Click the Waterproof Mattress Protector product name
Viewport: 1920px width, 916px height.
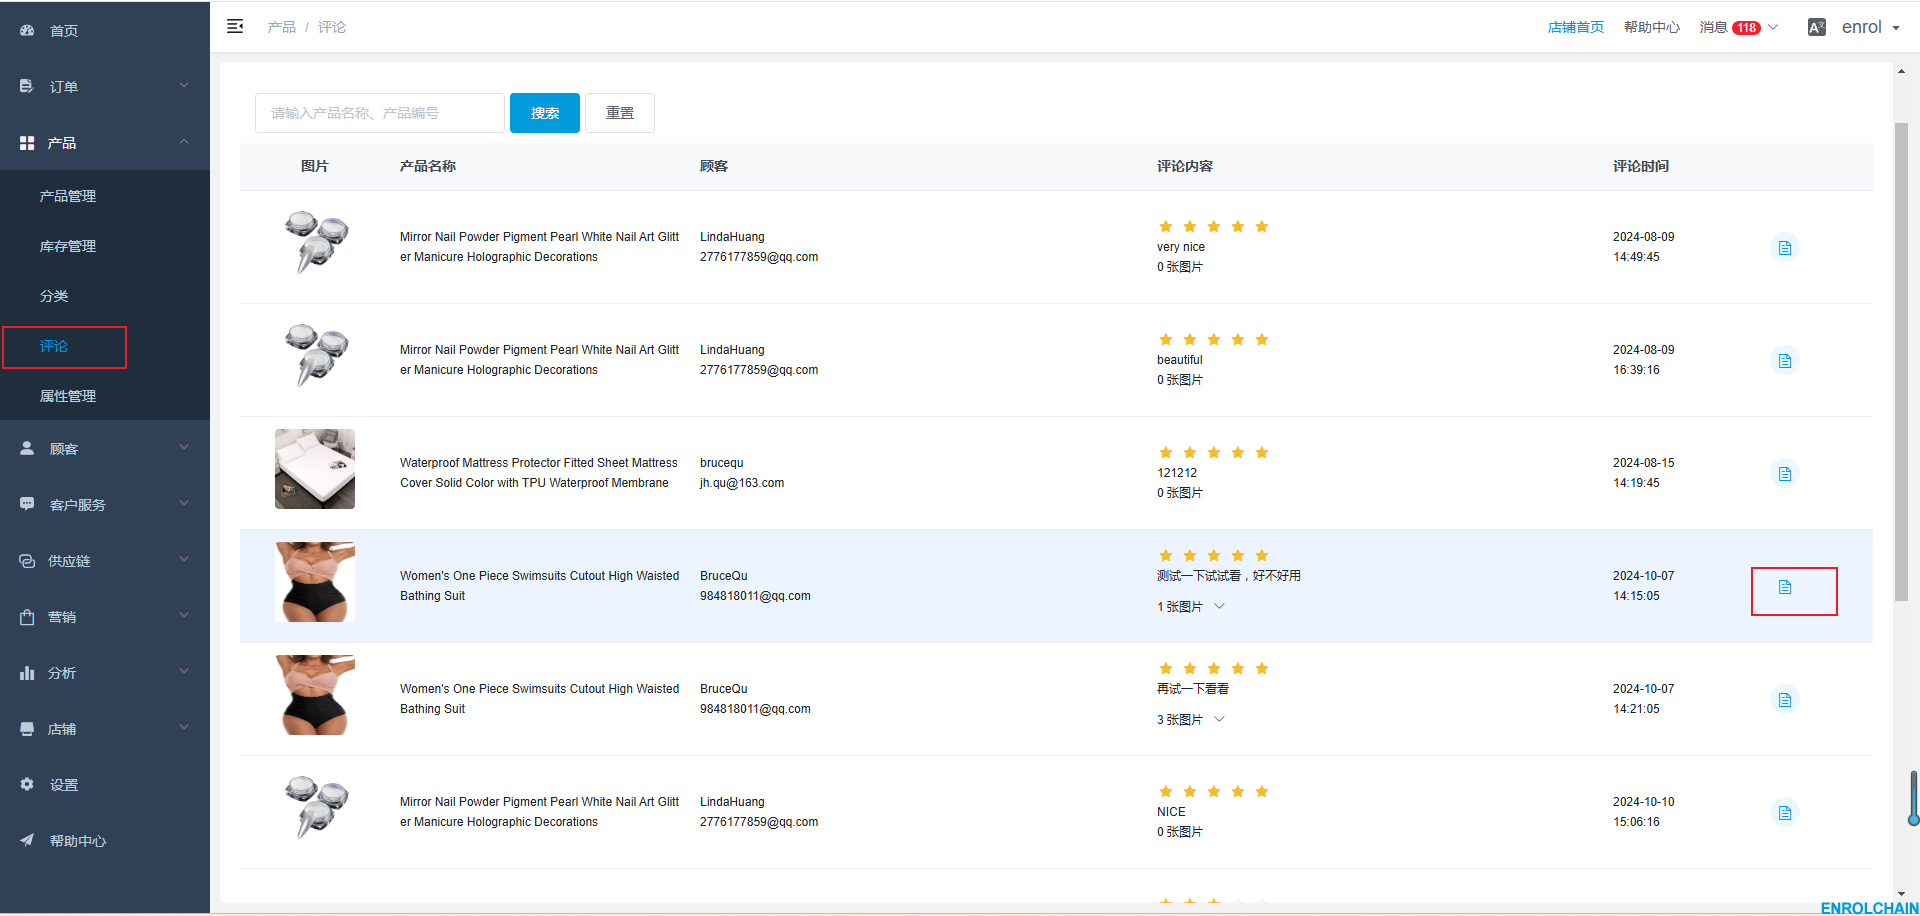coord(539,473)
